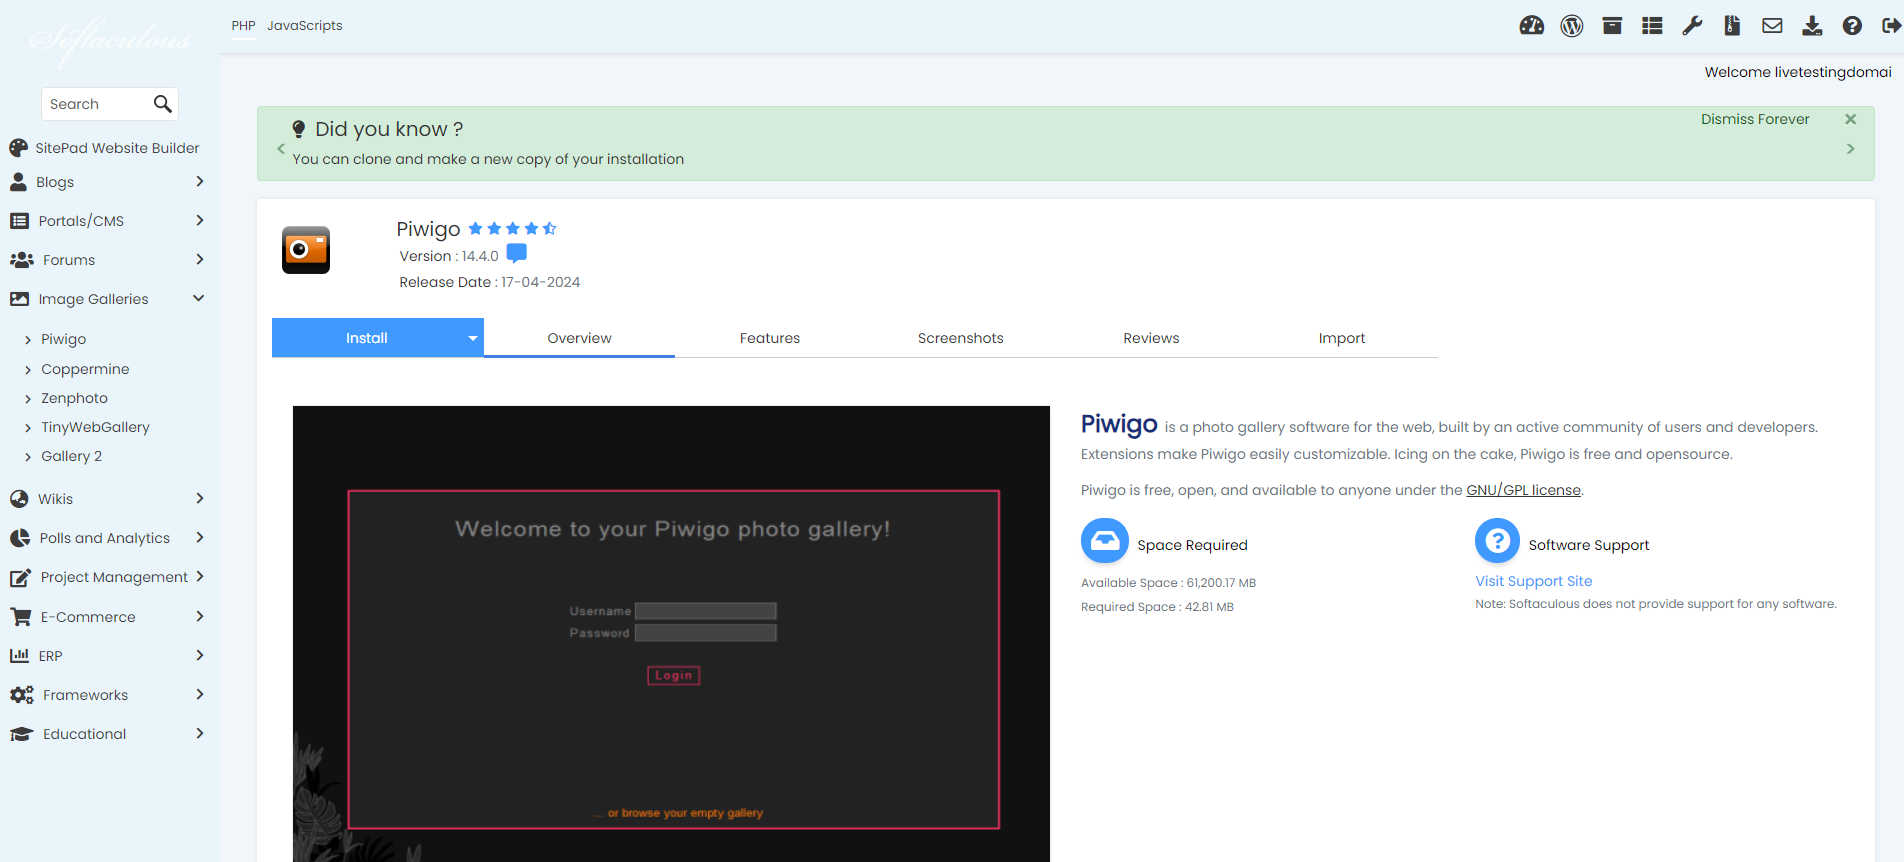Click the task list icon in header

(1652, 26)
